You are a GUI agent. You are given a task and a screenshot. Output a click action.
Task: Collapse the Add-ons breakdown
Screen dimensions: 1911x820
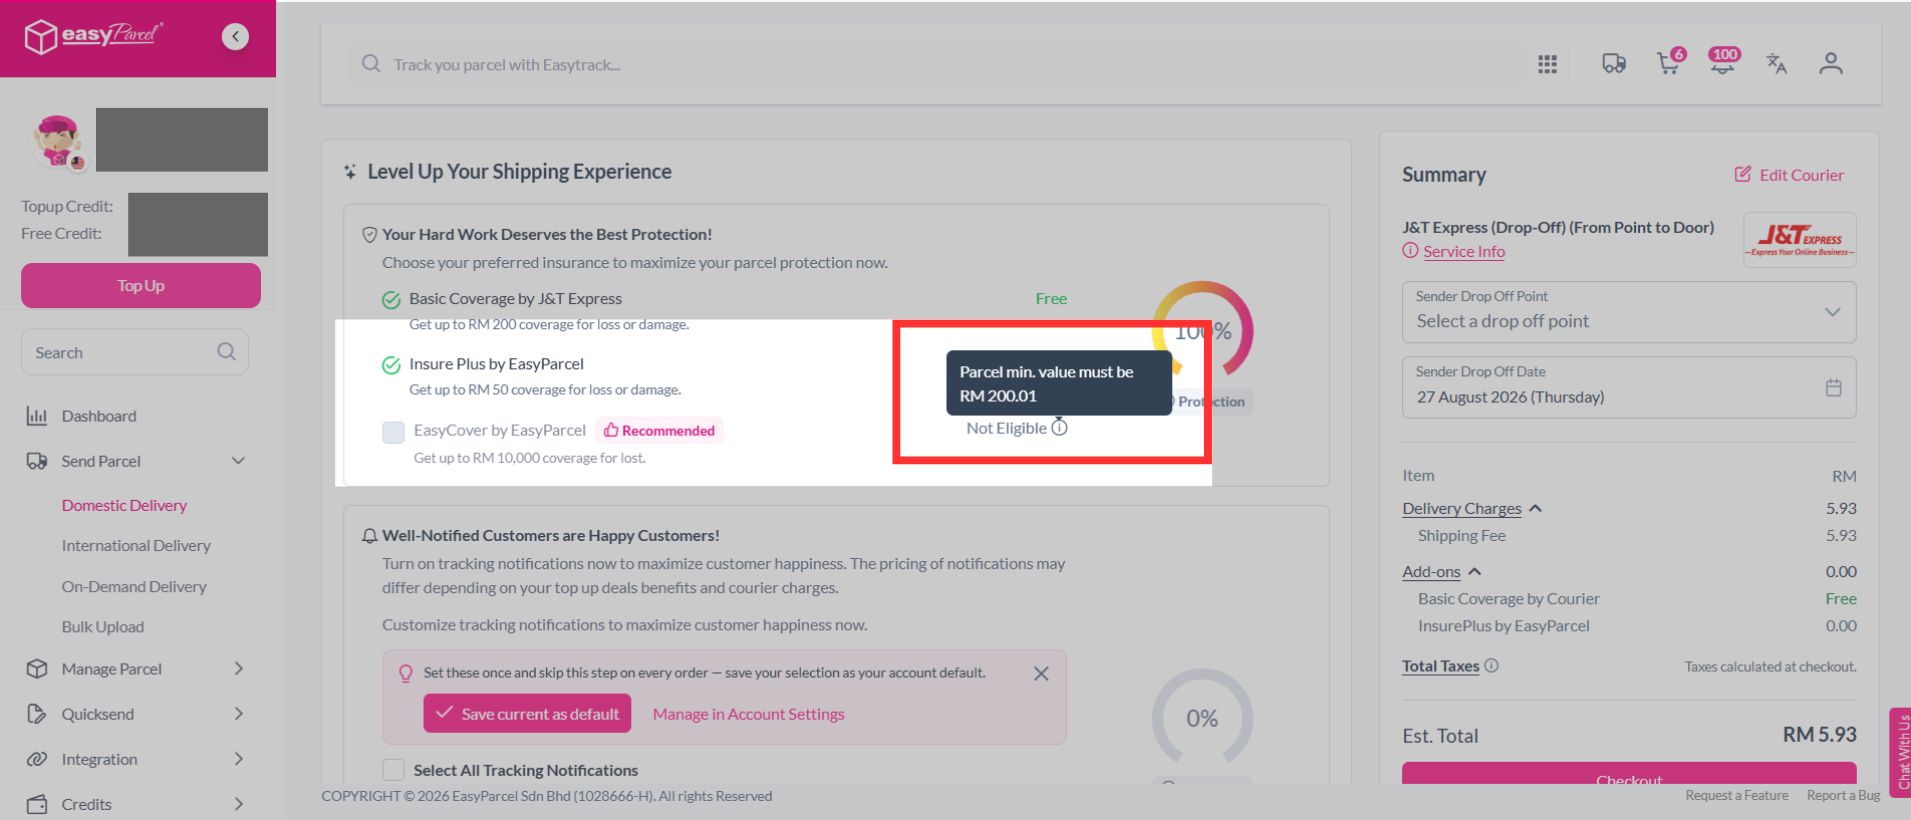(1474, 572)
